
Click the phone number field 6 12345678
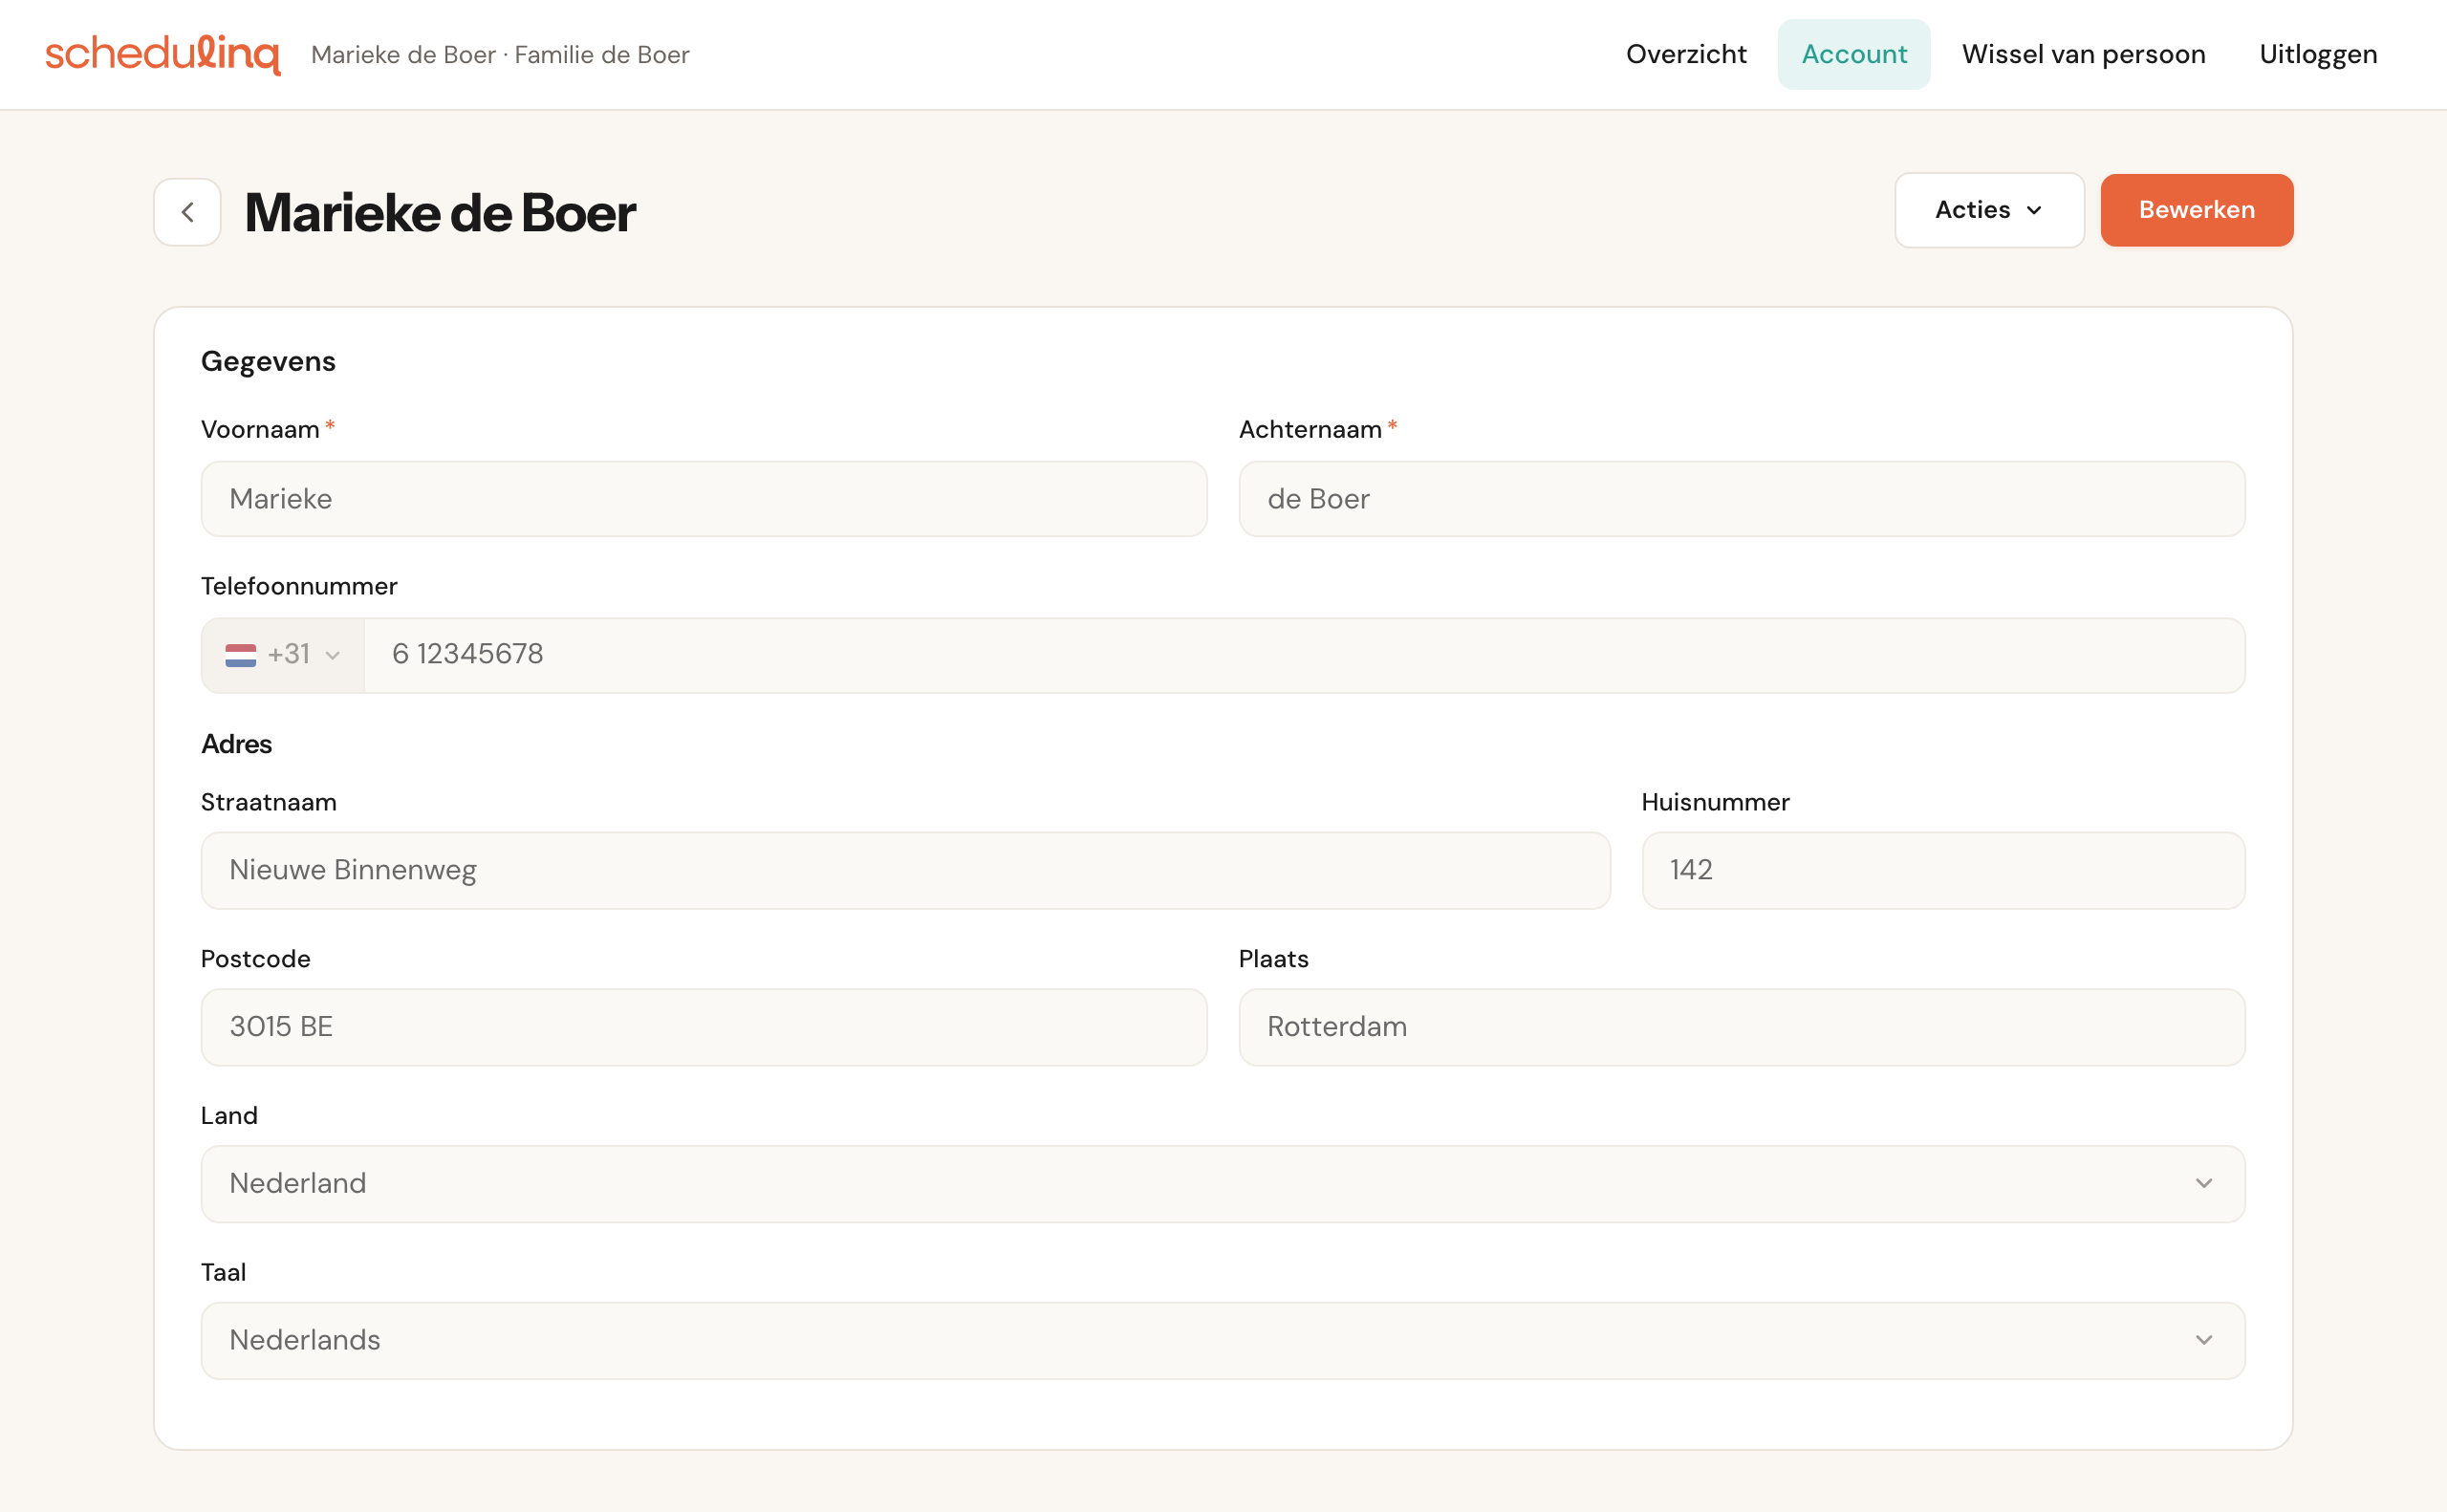point(1304,655)
